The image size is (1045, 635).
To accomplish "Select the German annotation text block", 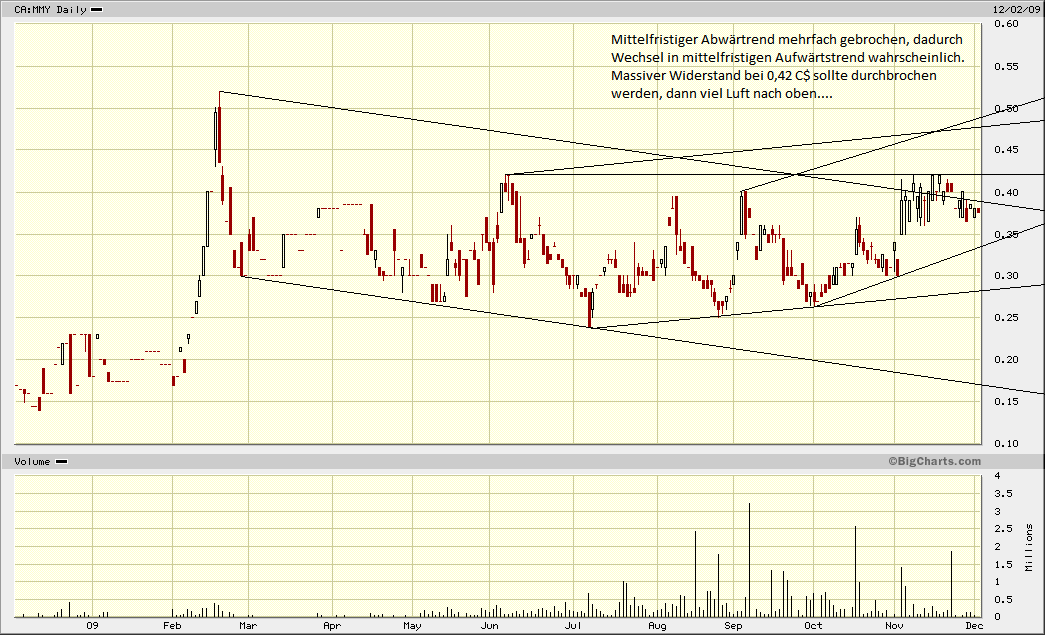I will click(x=787, y=66).
